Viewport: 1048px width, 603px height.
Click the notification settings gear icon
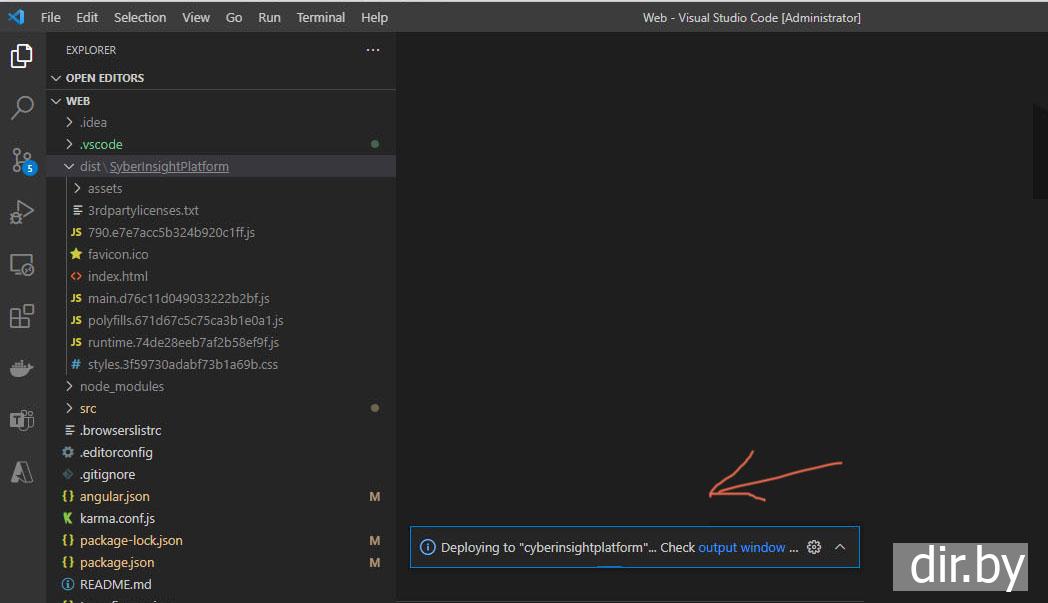pyautogui.click(x=814, y=547)
